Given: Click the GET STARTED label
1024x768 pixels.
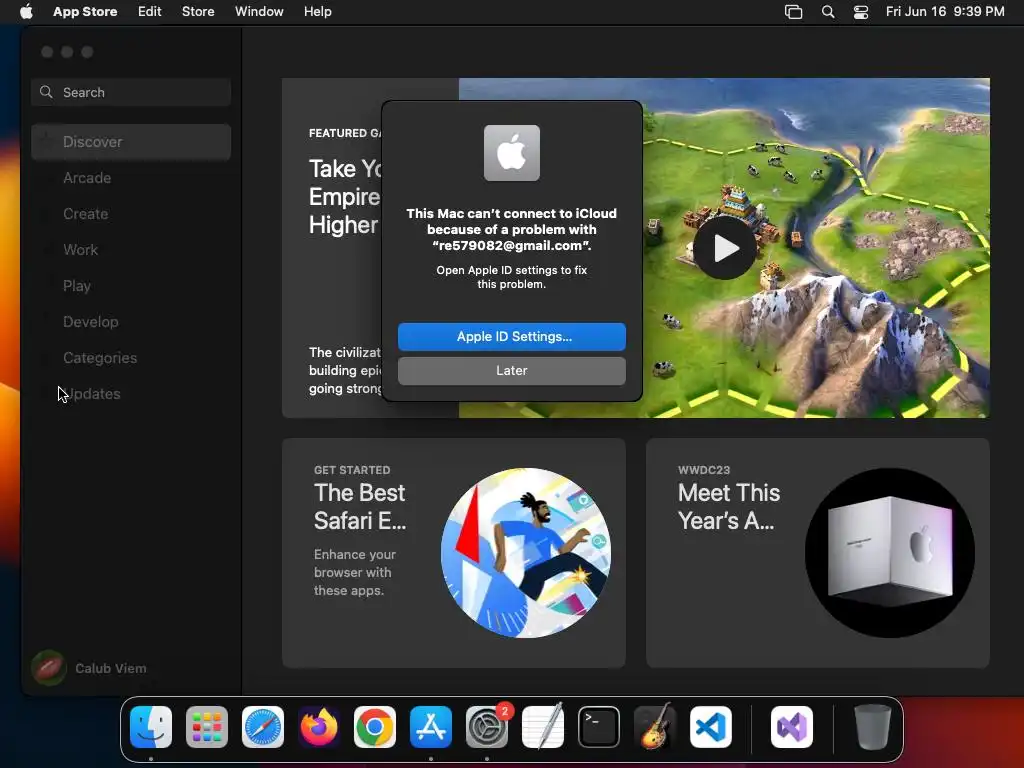Looking at the screenshot, I should 352,470.
